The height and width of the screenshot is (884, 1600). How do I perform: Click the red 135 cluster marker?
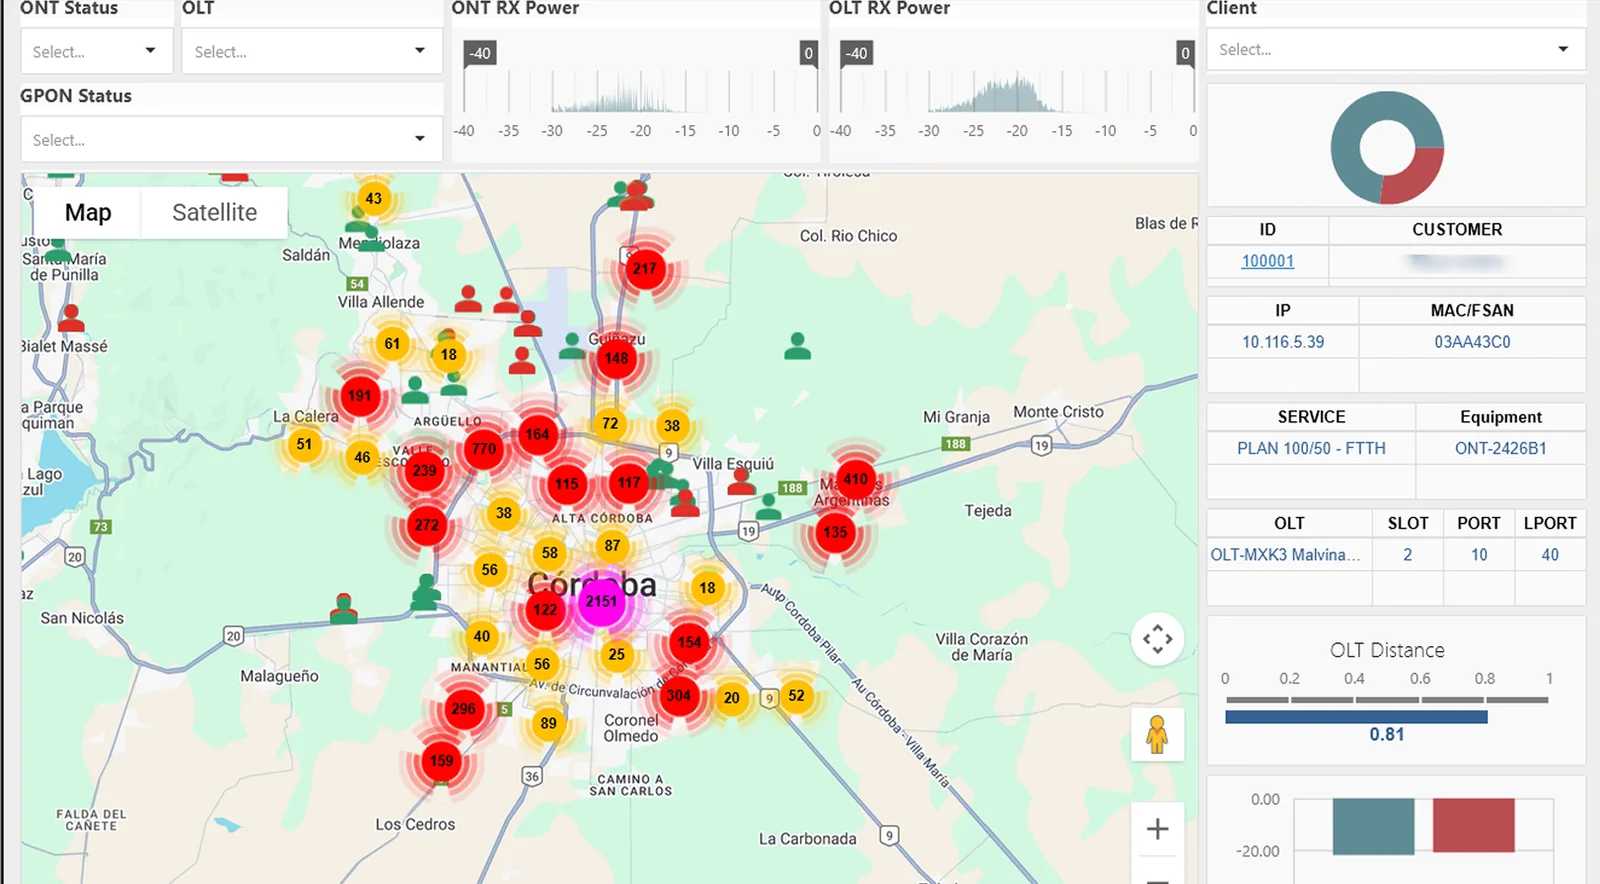[835, 532]
